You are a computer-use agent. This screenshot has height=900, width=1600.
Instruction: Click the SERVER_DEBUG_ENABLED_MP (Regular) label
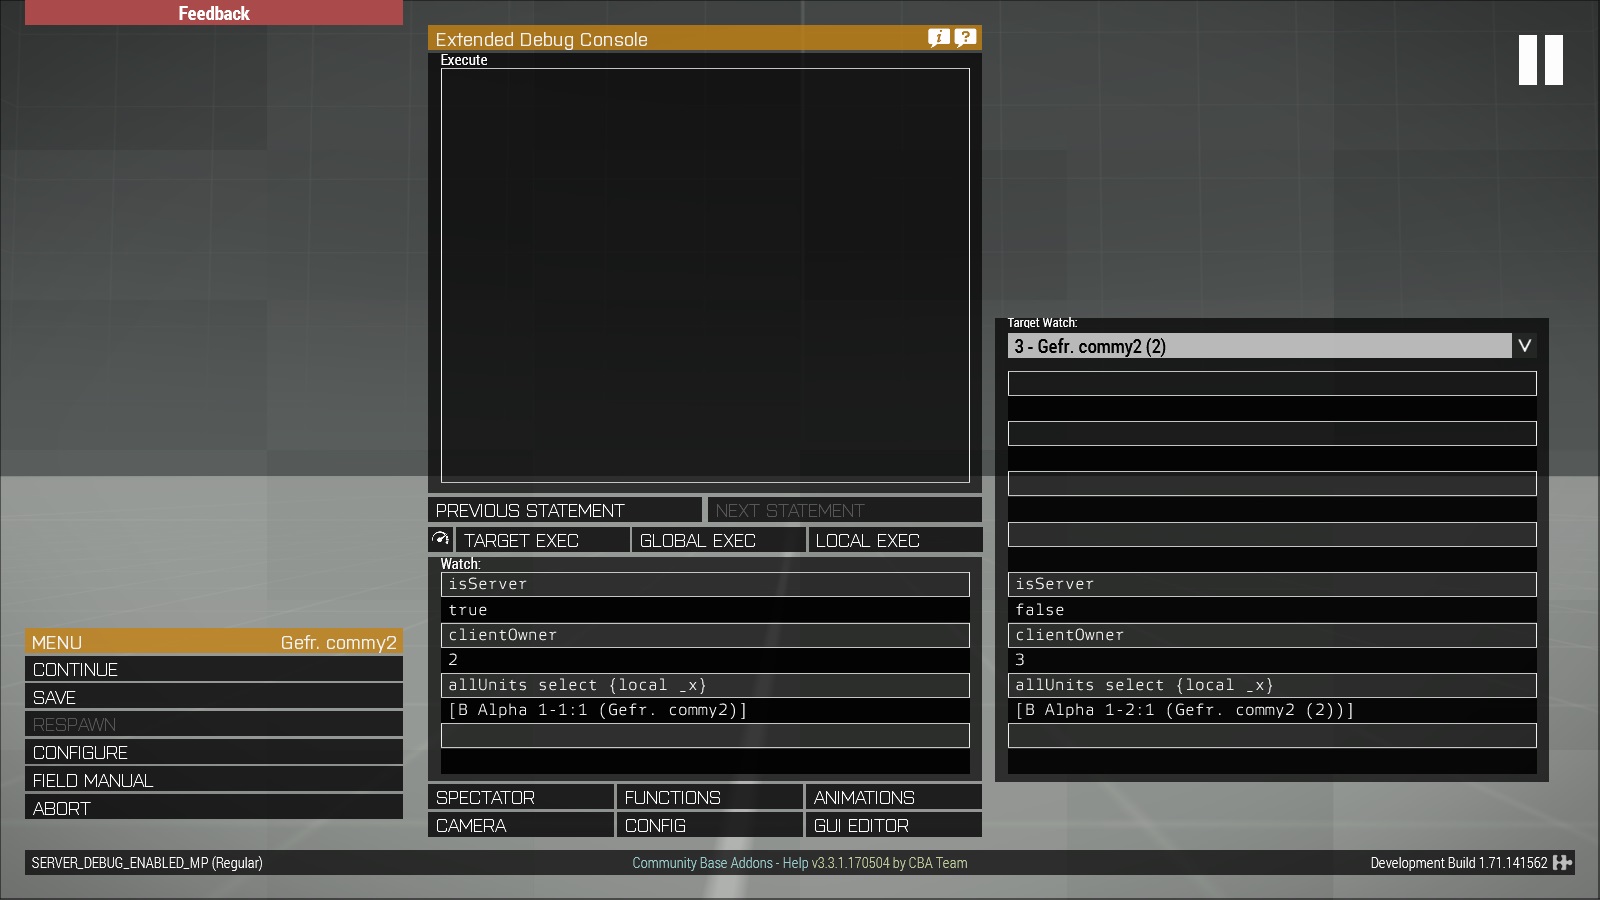click(x=147, y=863)
